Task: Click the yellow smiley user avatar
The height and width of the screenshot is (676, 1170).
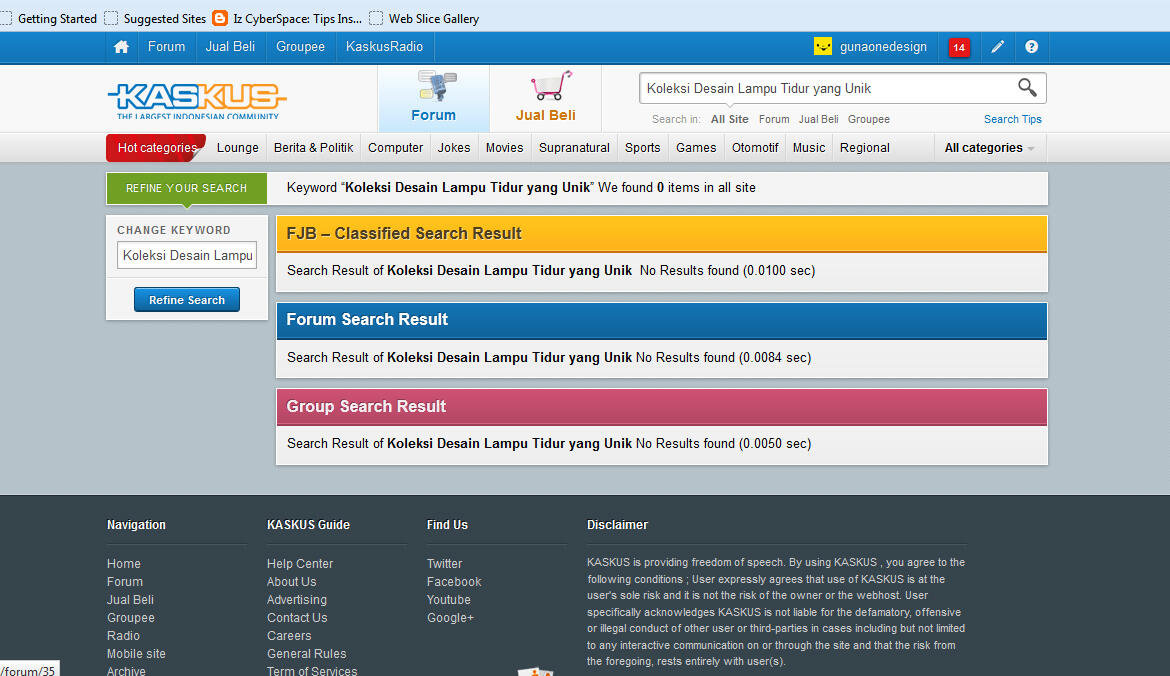Action: coord(823,47)
